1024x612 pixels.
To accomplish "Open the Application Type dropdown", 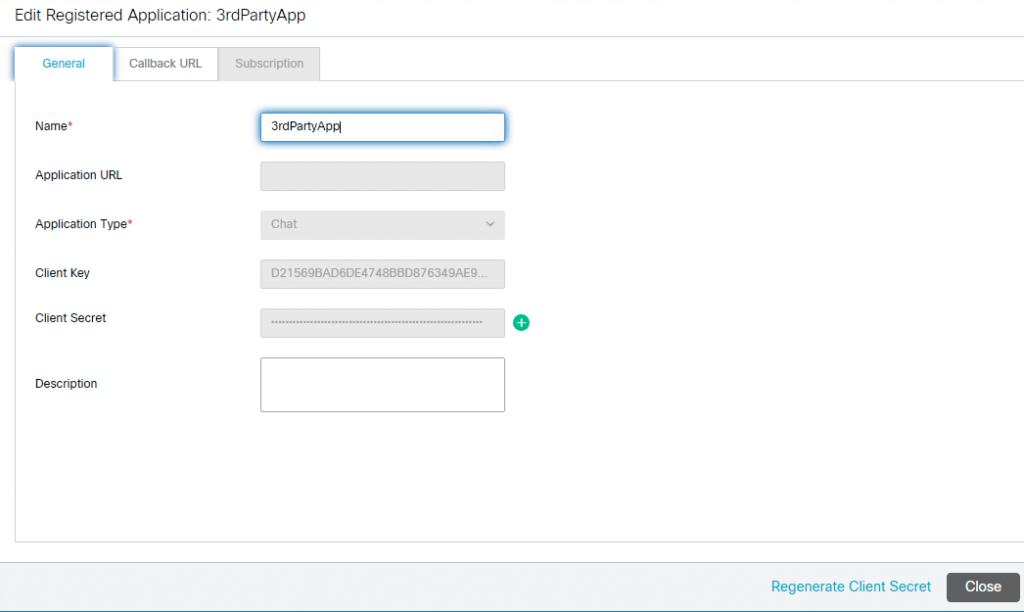I will coord(382,224).
